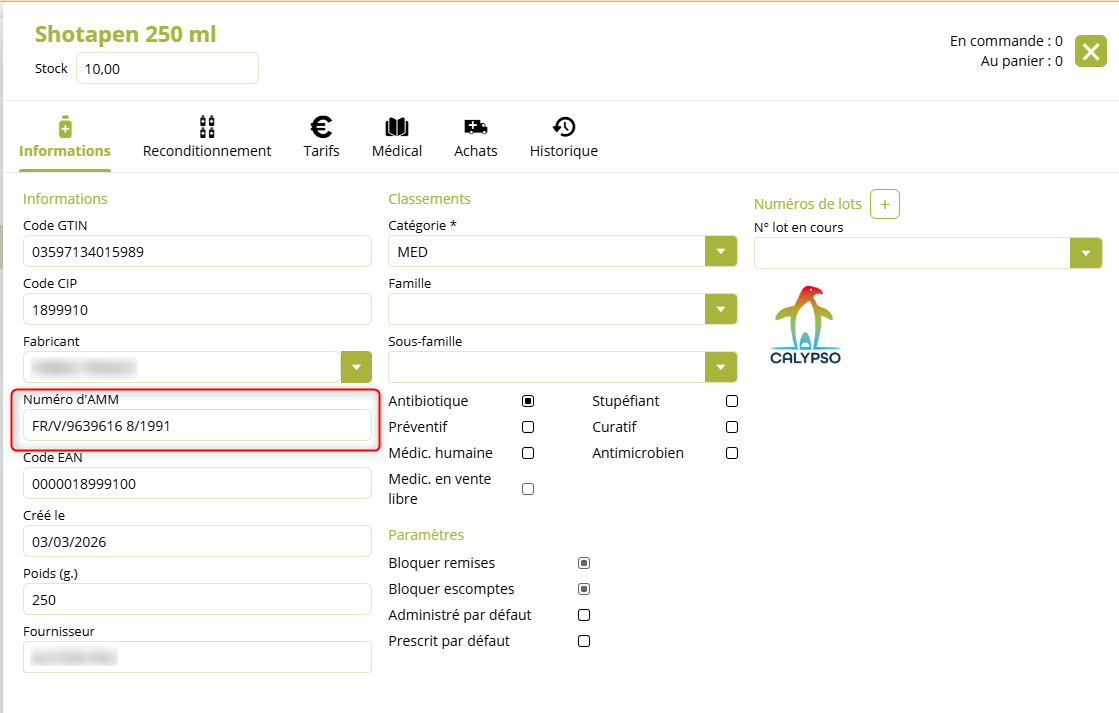The image size is (1119, 713).
Task: Open the Fabricant dropdown list
Action: coord(356,367)
